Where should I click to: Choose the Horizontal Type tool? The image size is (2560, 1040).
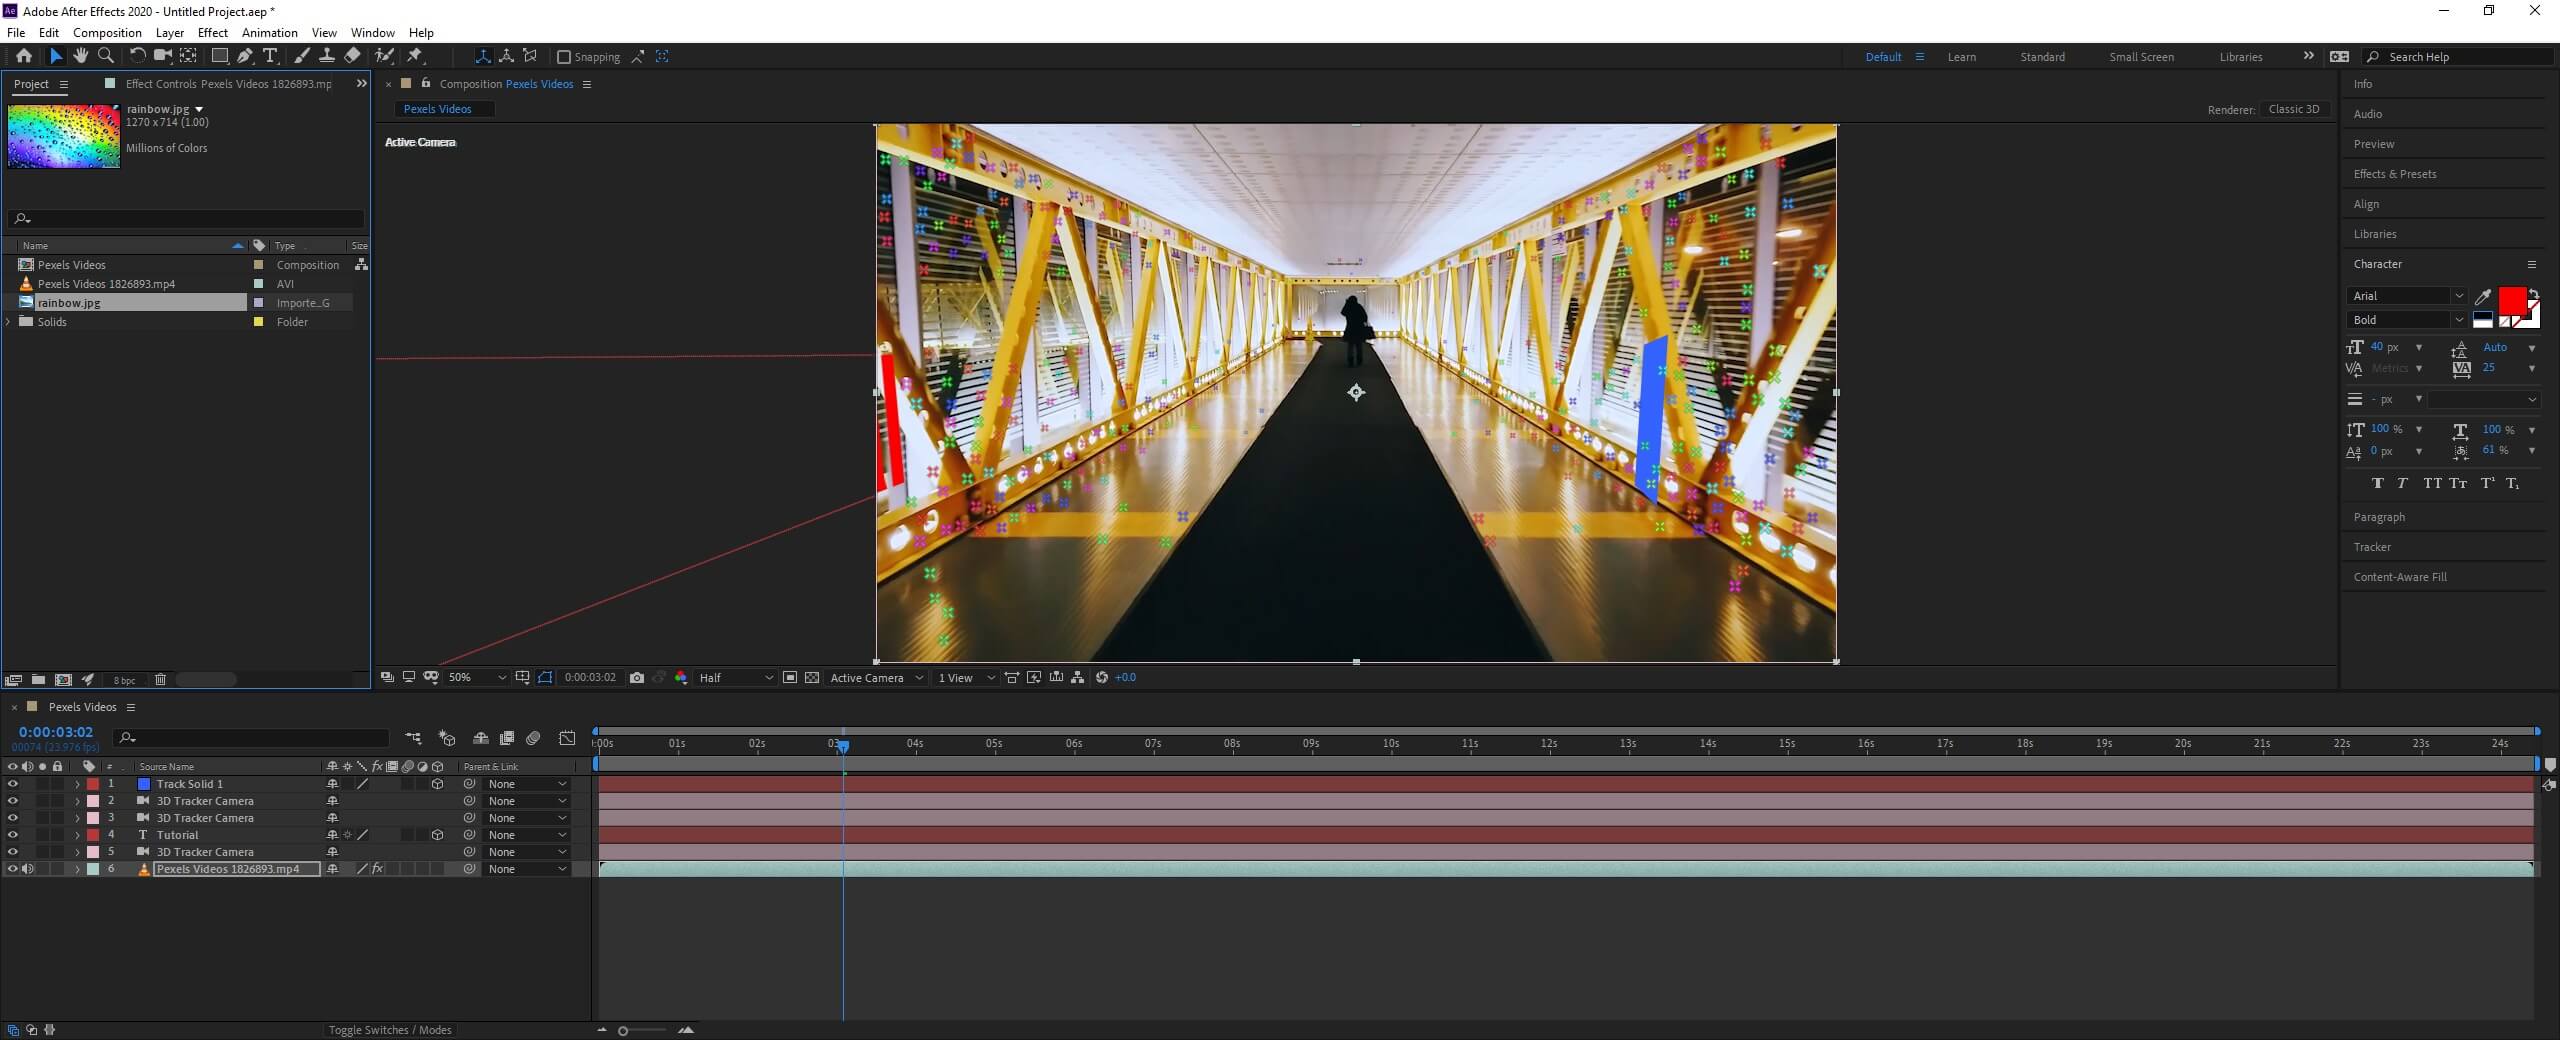tap(270, 56)
